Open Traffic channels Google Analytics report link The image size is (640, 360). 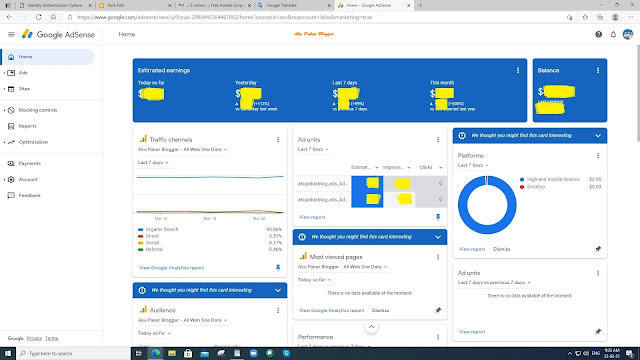[x=171, y=268]
